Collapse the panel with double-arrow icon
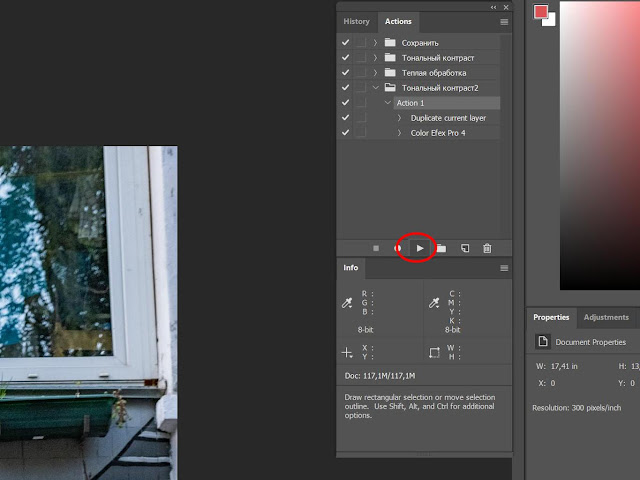This screenshot has width=640, height=480. tap(493, 7)
